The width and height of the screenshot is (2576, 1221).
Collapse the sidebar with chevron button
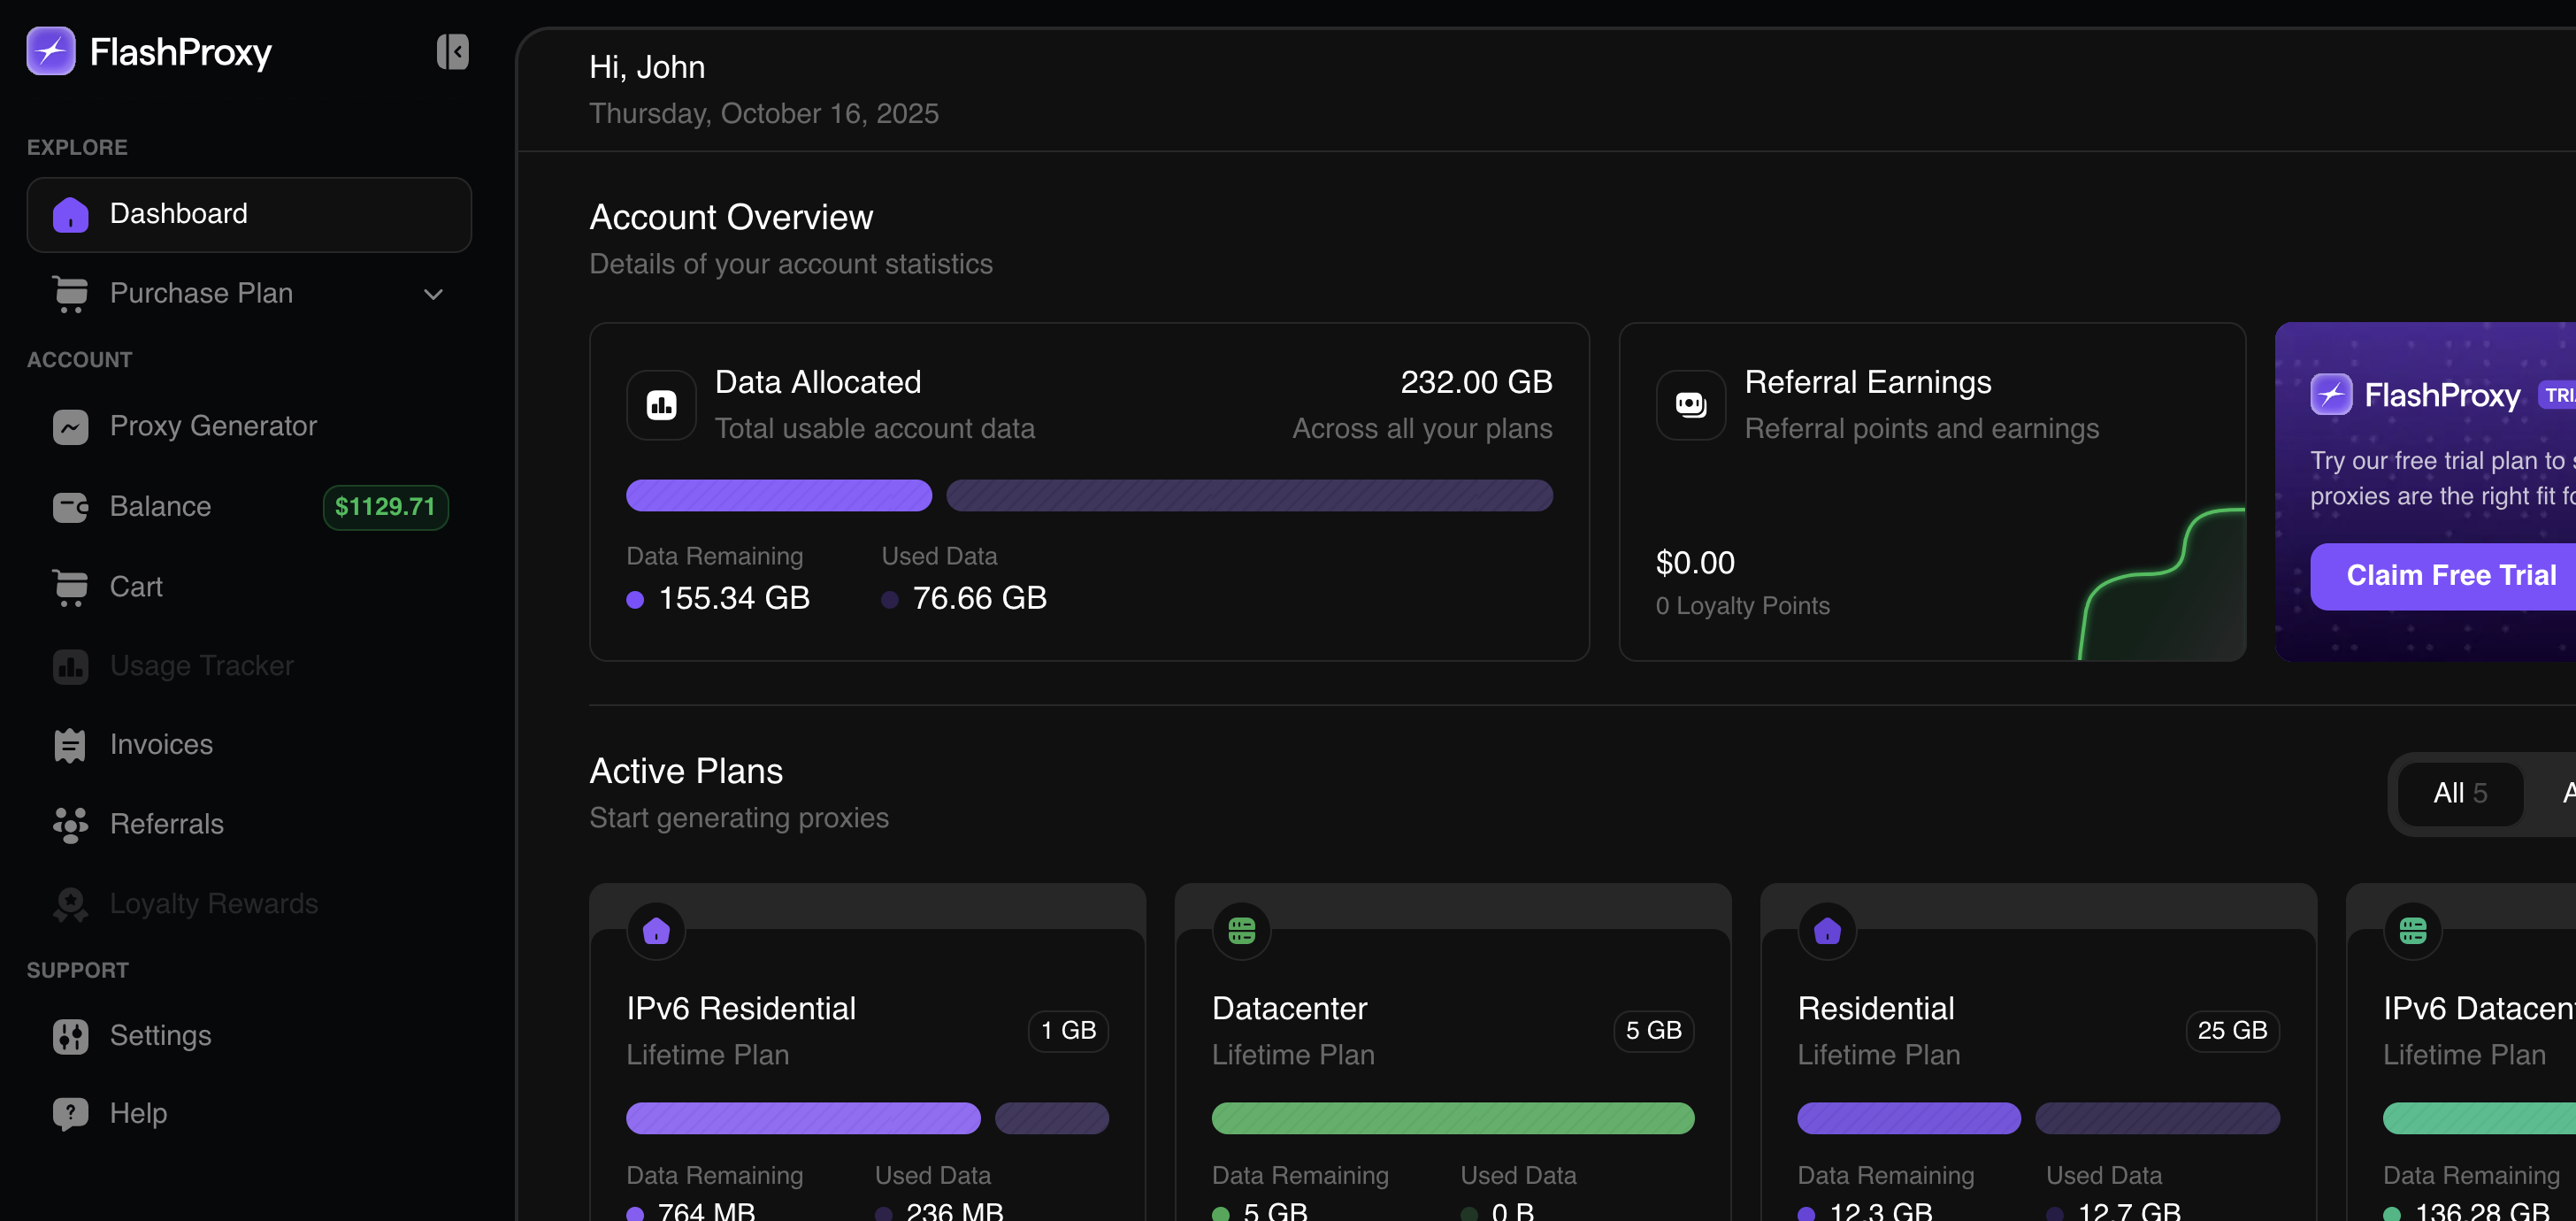[452, 51]
